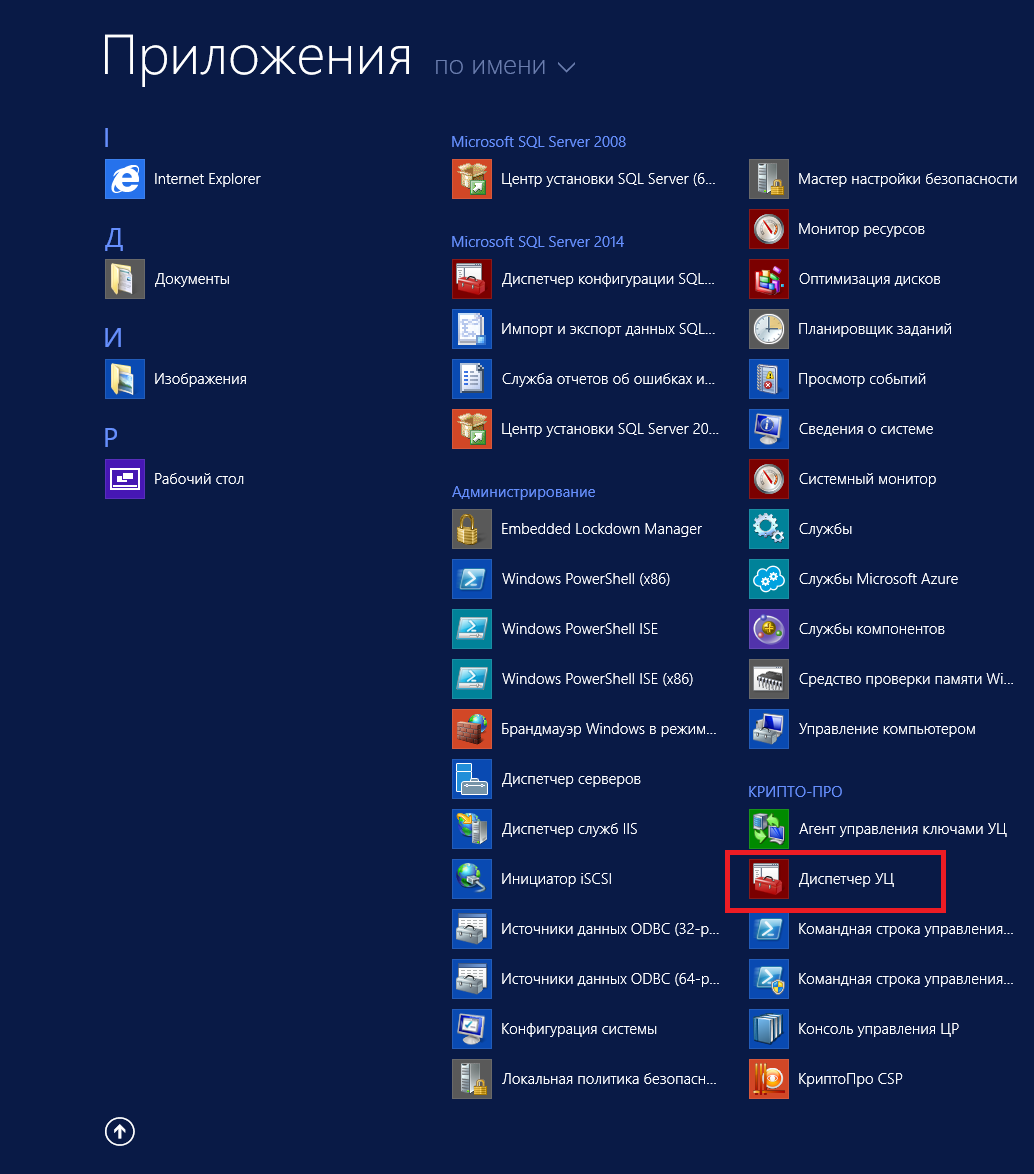
Task: Go back to Start via up arrow
Action: [120, 1131]
